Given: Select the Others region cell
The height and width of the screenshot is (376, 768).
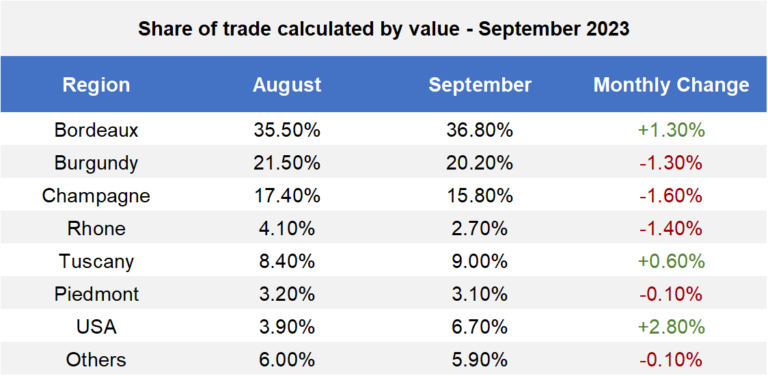Looking at the screenshot, I should click(x=96, y=360).
